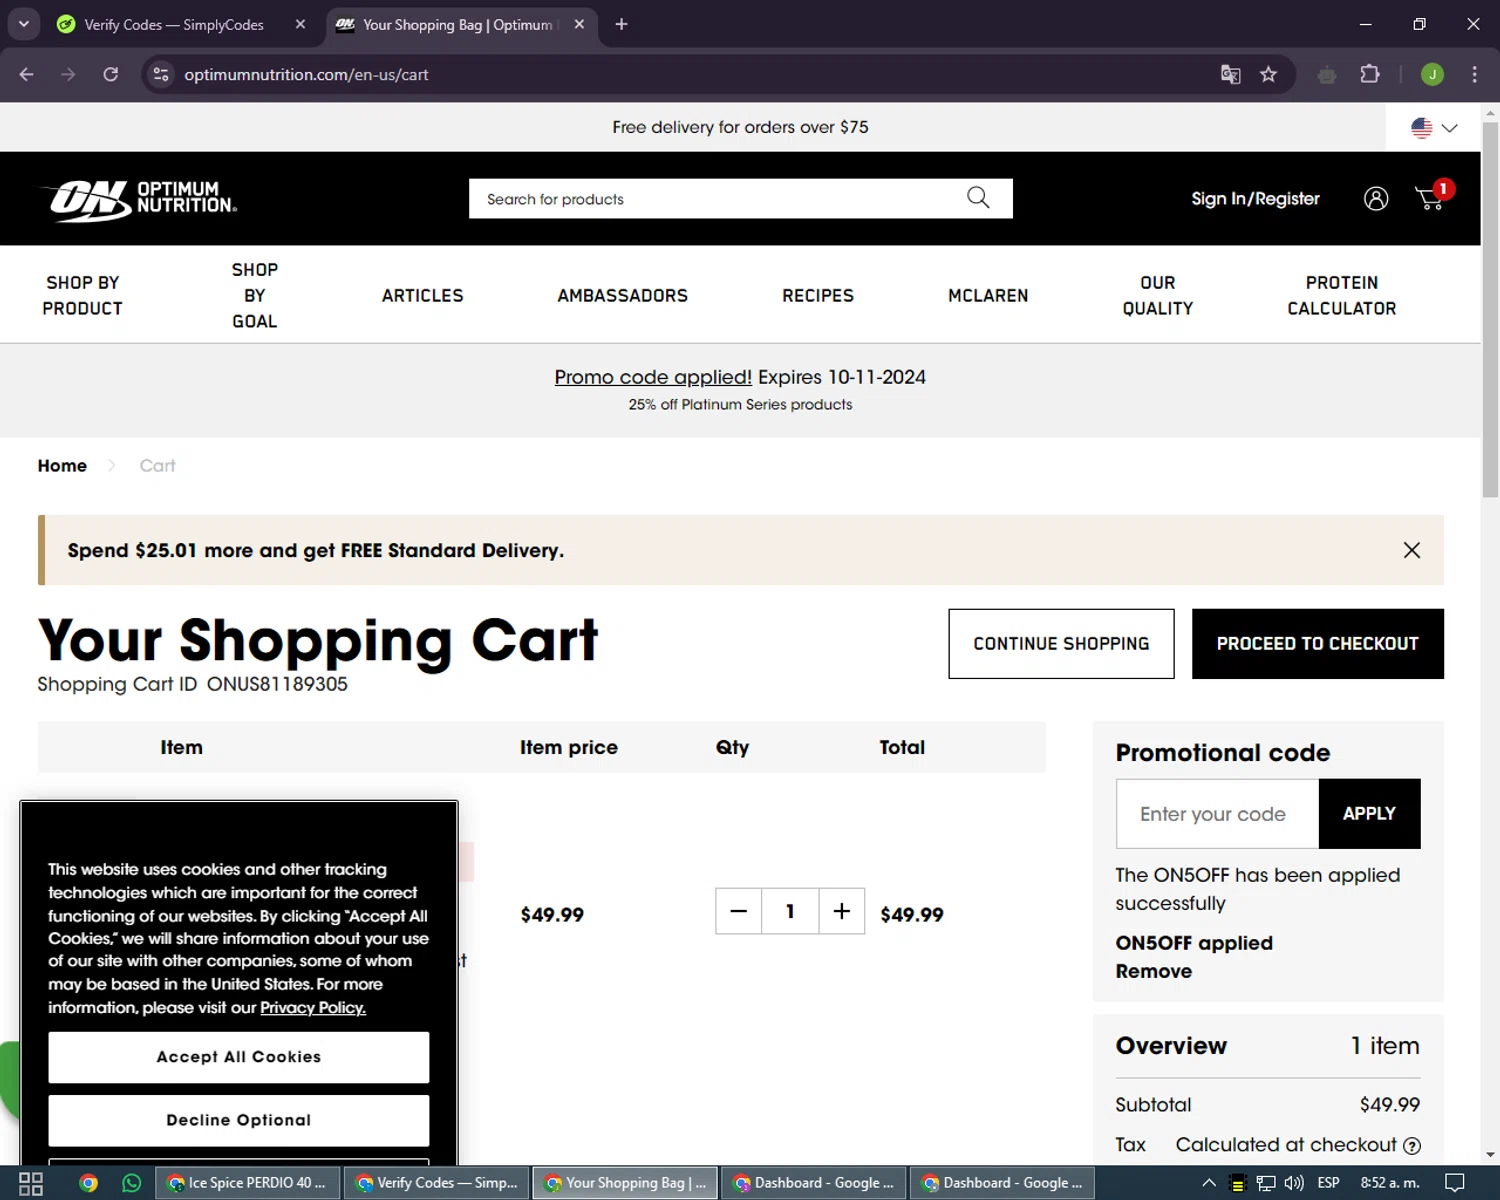This screenshot has width=1500, height=1200.
Task: Click the search magnifier icon
Action: tap(978, 198)
